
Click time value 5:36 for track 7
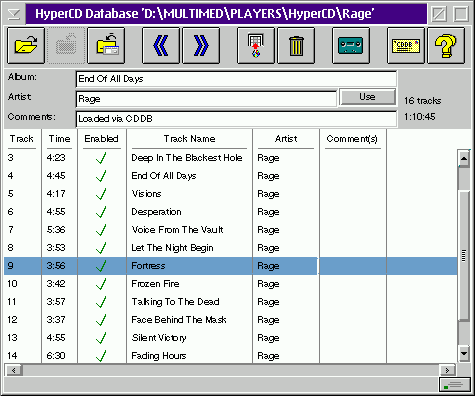click(x=56, y=230)
